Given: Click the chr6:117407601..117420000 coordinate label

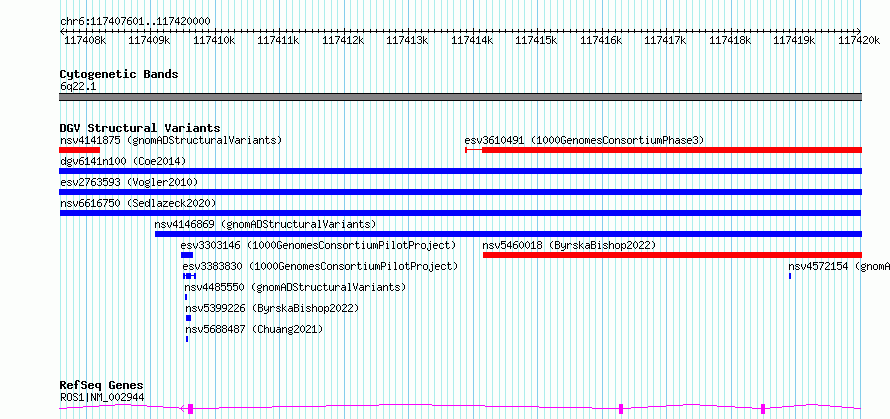Looking at the screenshot, I should [x=135, y=22].
